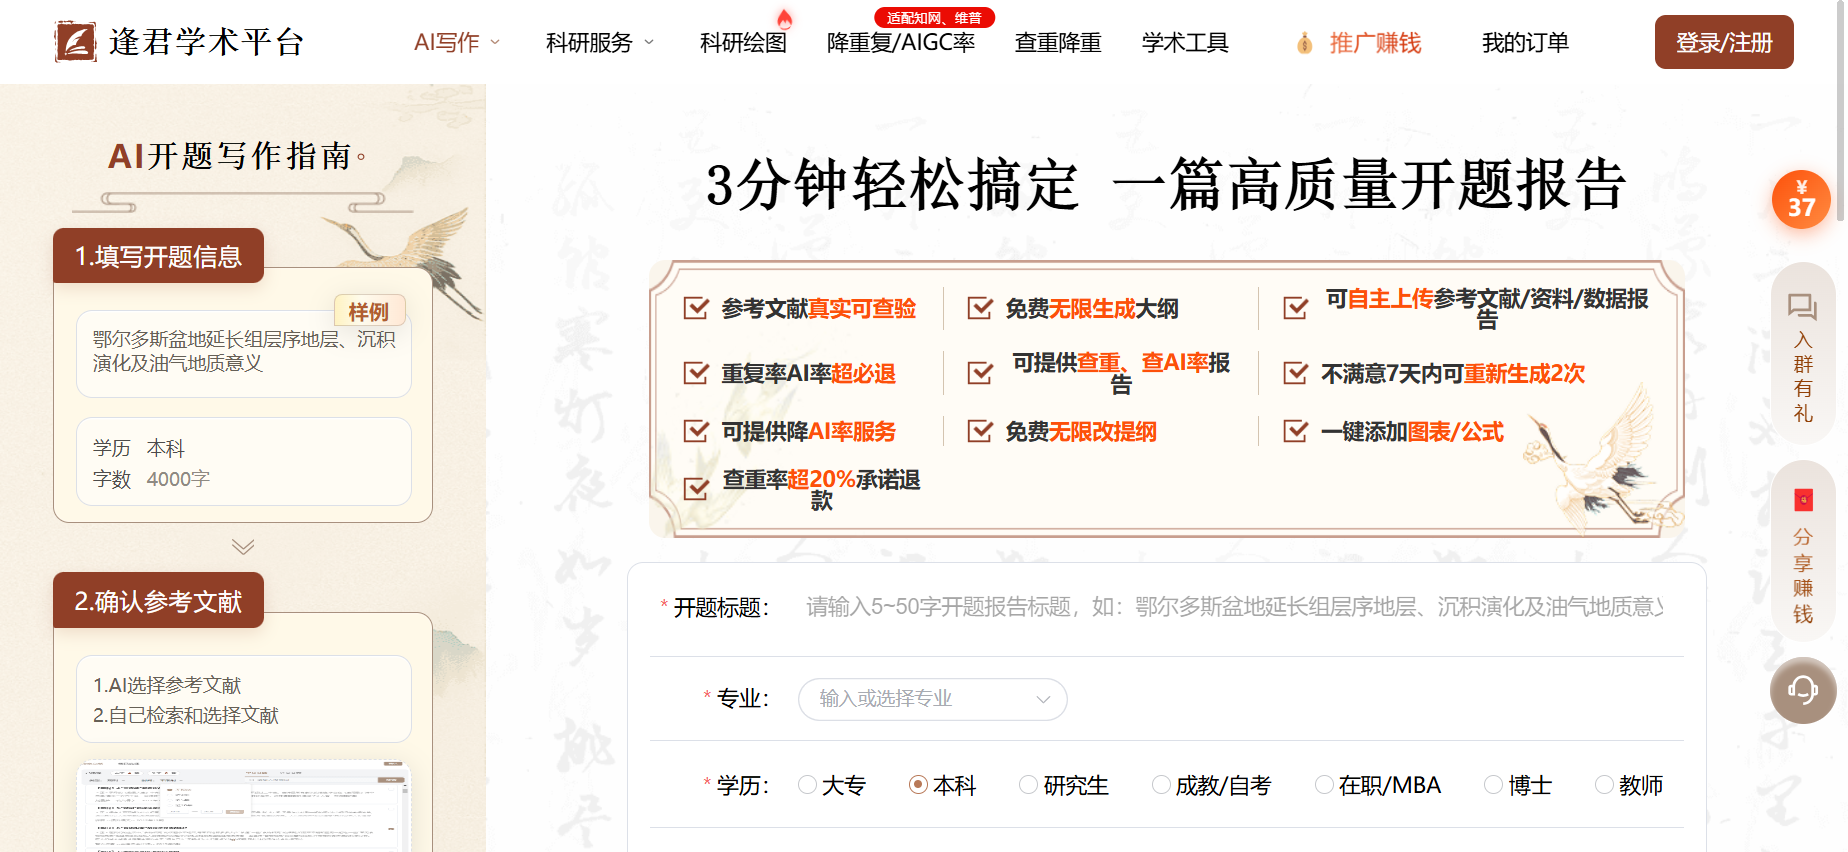Click checkmark icon beside 可提供查重、查AI率报告
Viewport: 1848px width, 852px height.
(x=980, y=373)
